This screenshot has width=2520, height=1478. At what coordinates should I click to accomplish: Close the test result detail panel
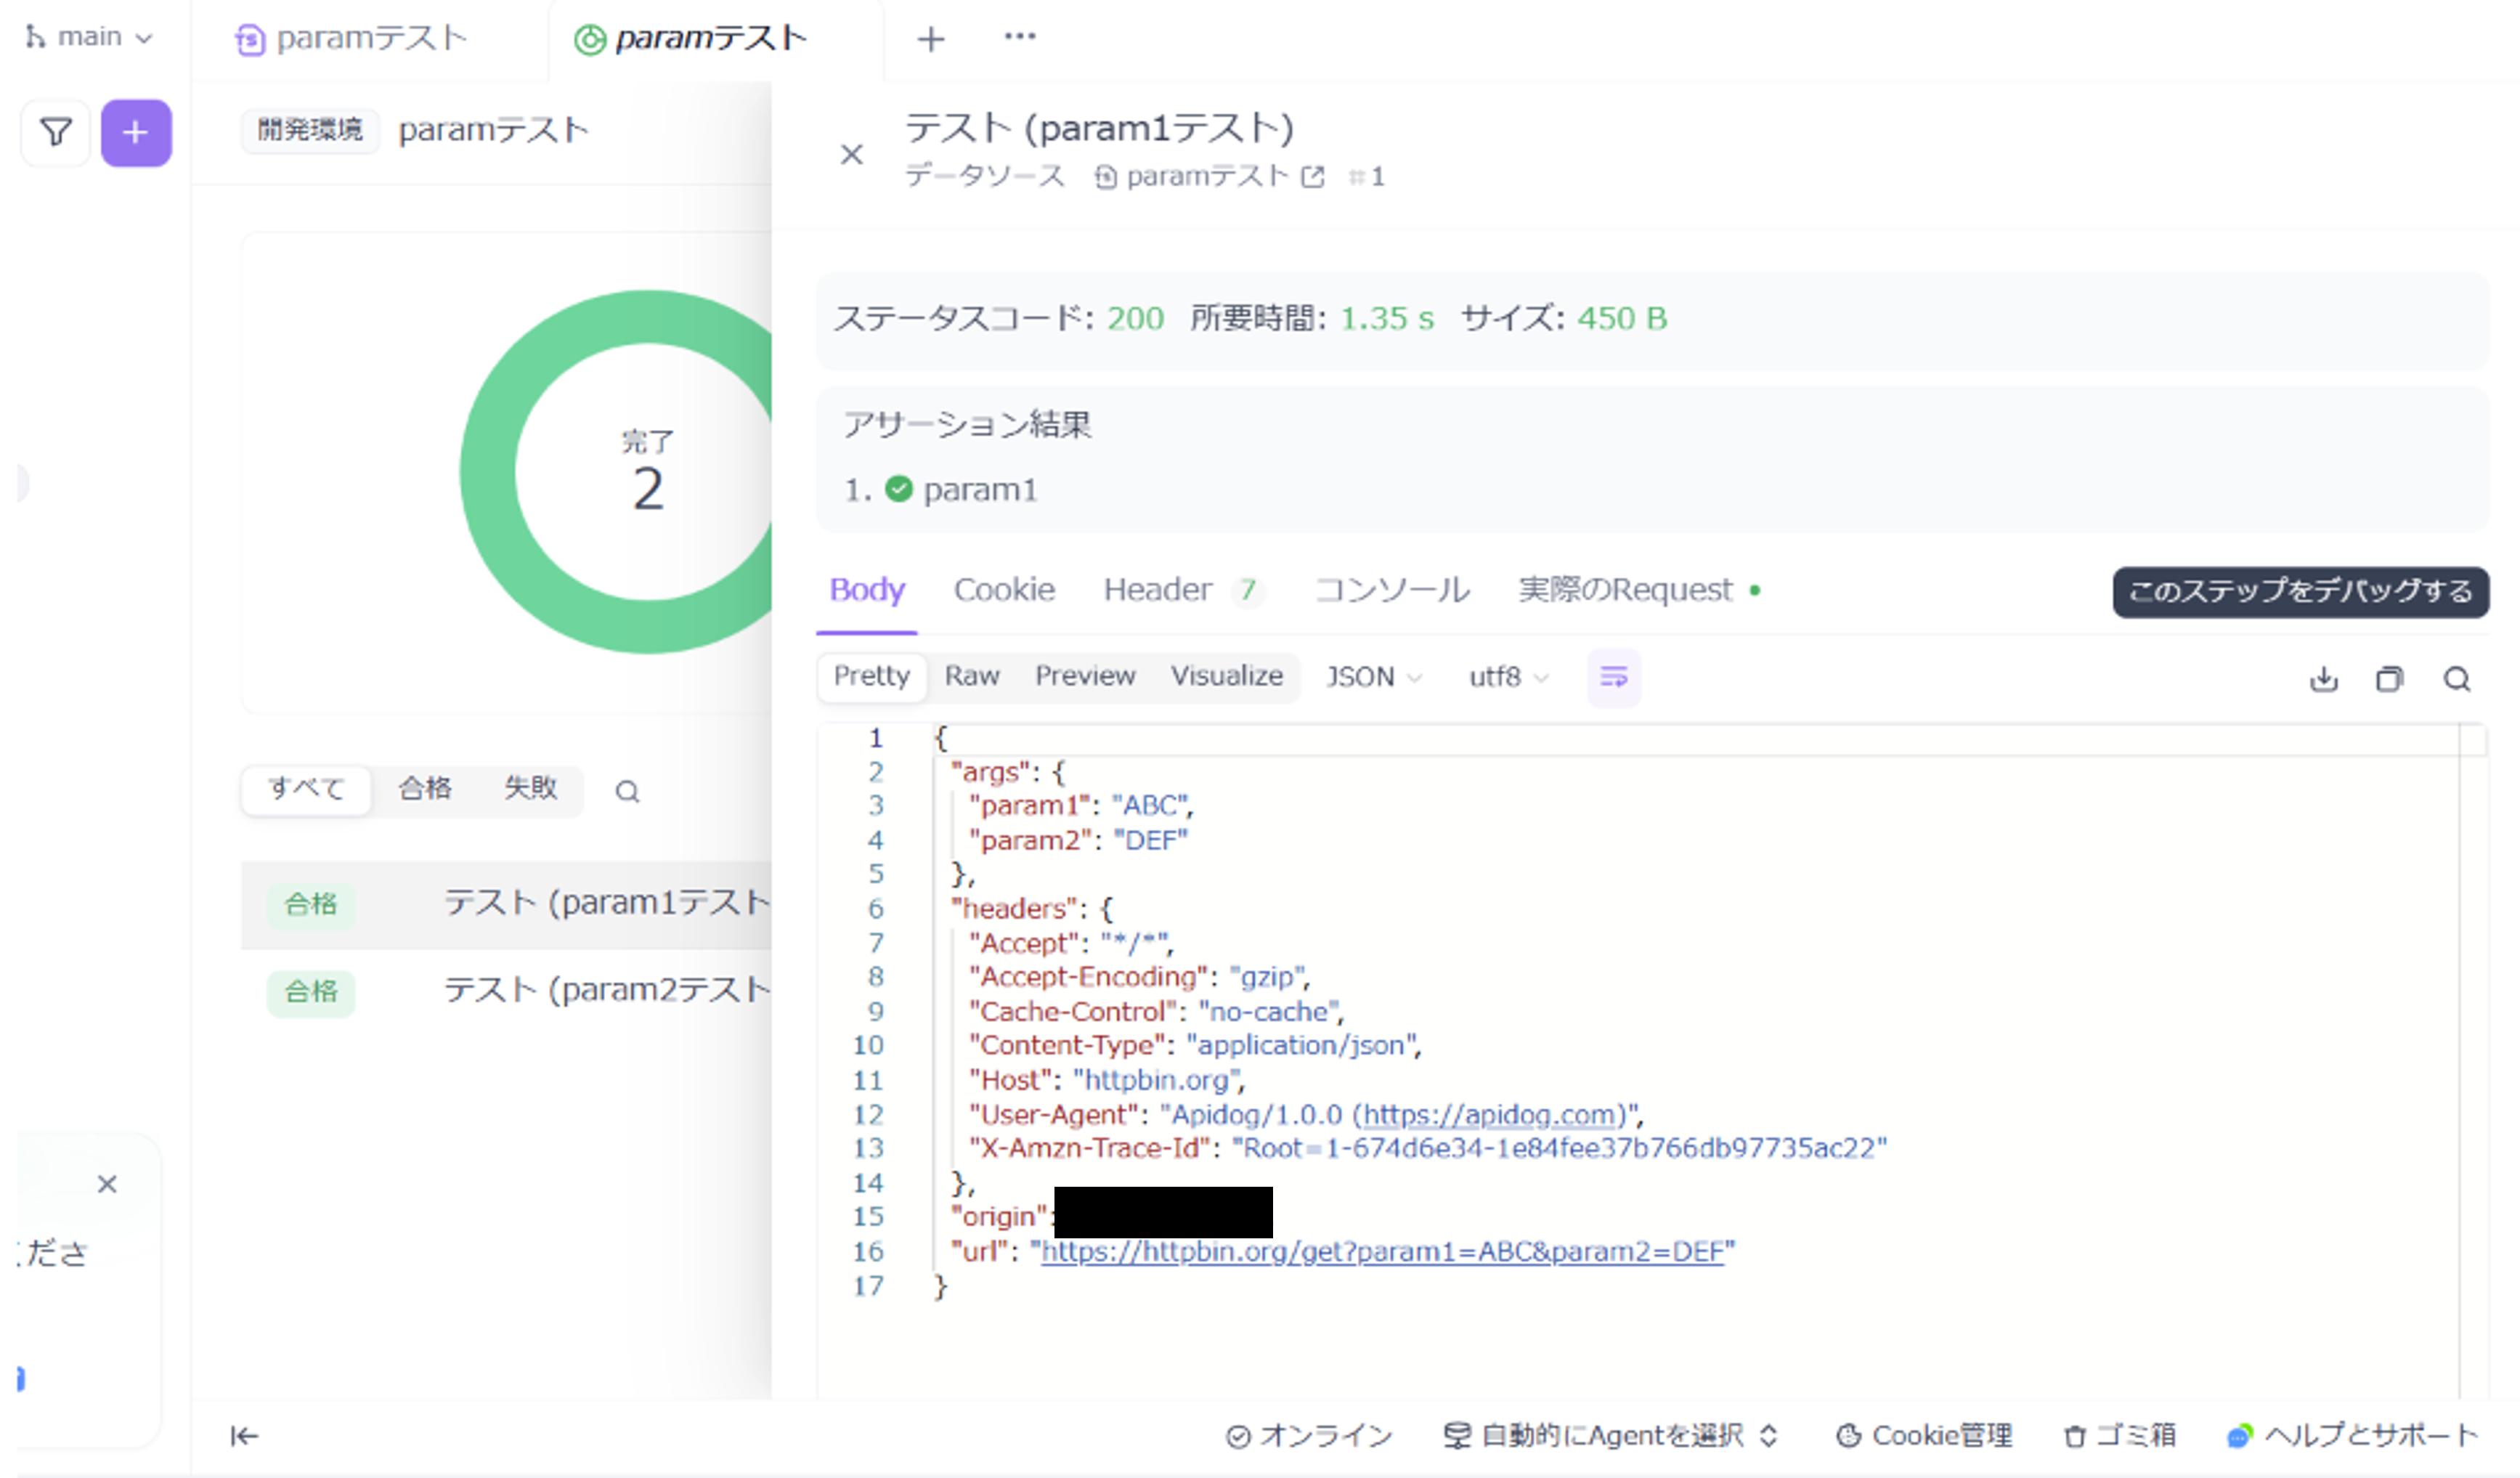(x=851, y=155)
